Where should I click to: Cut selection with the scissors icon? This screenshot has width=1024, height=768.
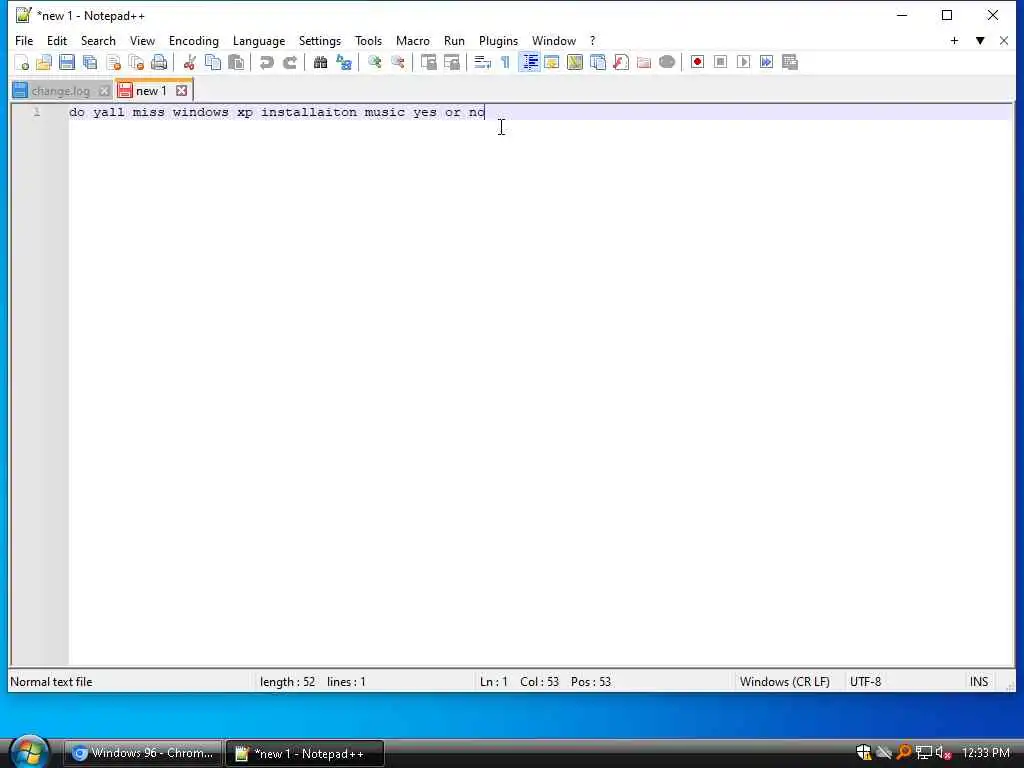pos(189,62)
